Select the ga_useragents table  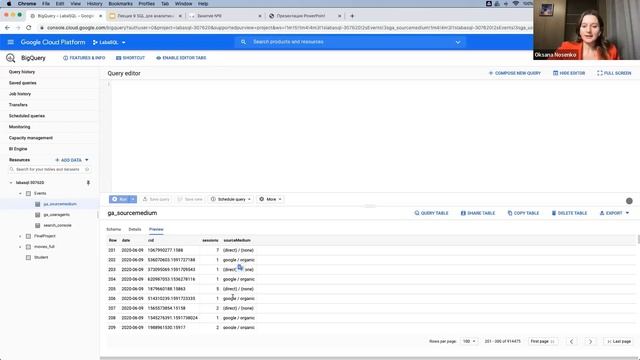(x=56, y=215)
